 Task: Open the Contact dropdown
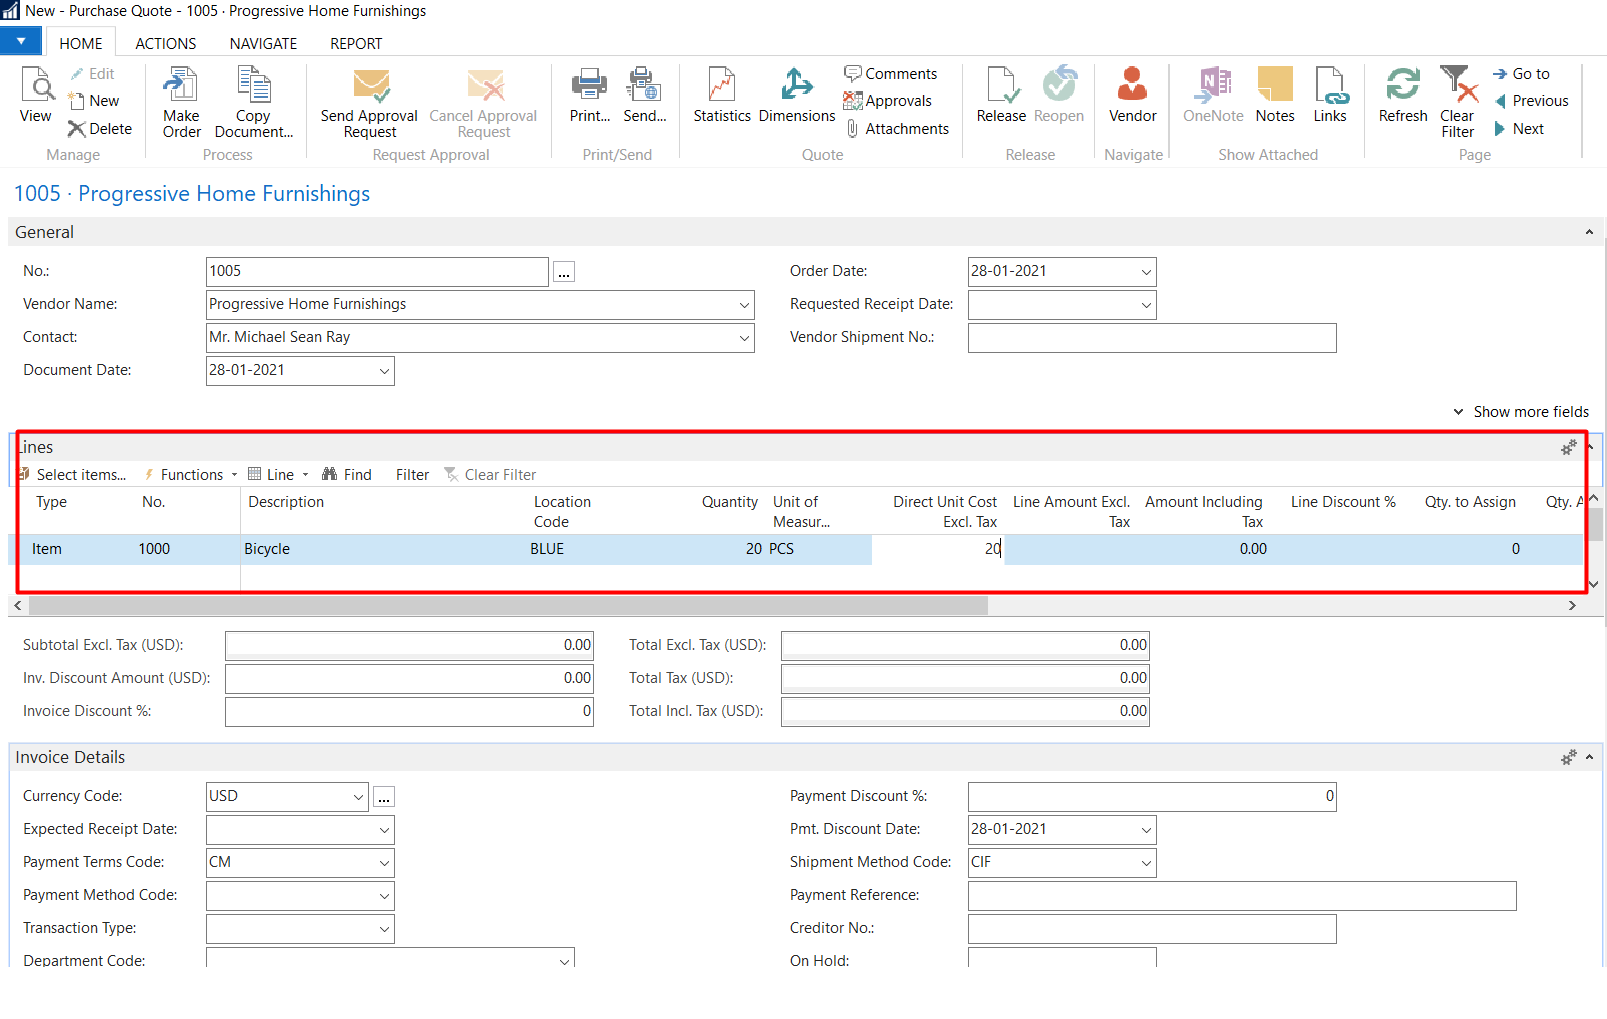(x=744, y=338)
